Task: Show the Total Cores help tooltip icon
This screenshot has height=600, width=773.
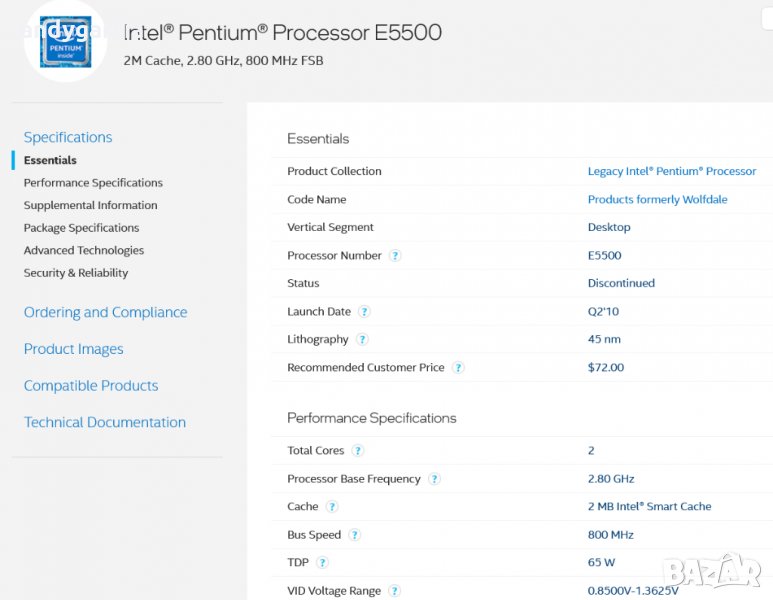Action: 358,451
